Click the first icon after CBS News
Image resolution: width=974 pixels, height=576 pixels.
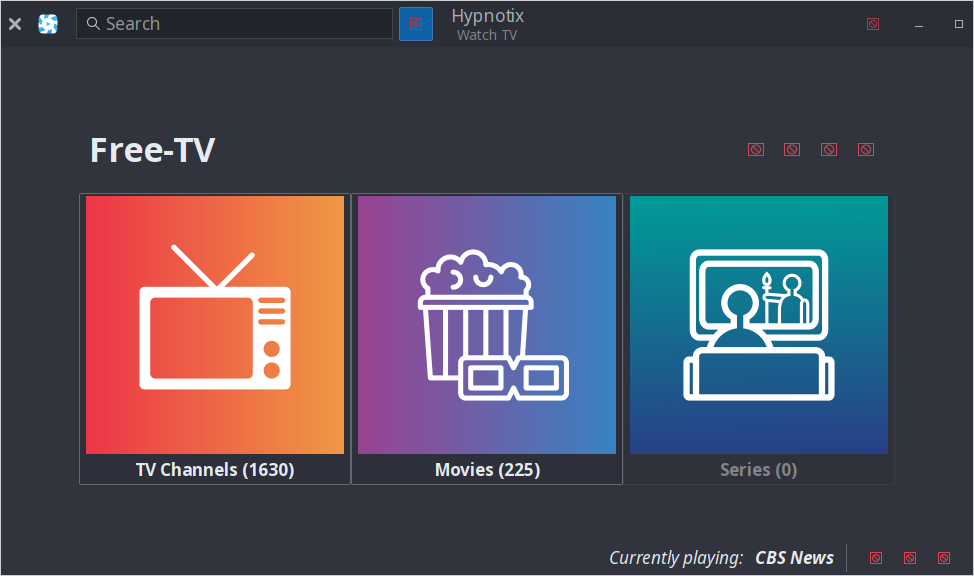(x=876, y=557)
